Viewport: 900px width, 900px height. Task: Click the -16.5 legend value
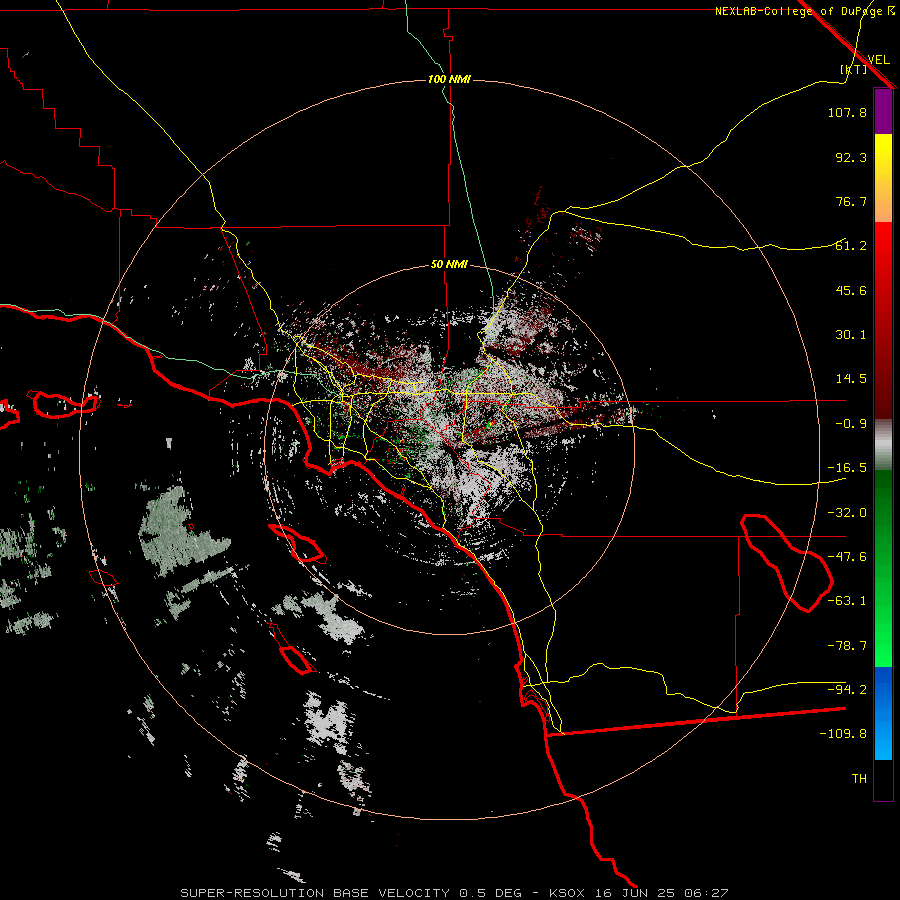tap(847, 468)
